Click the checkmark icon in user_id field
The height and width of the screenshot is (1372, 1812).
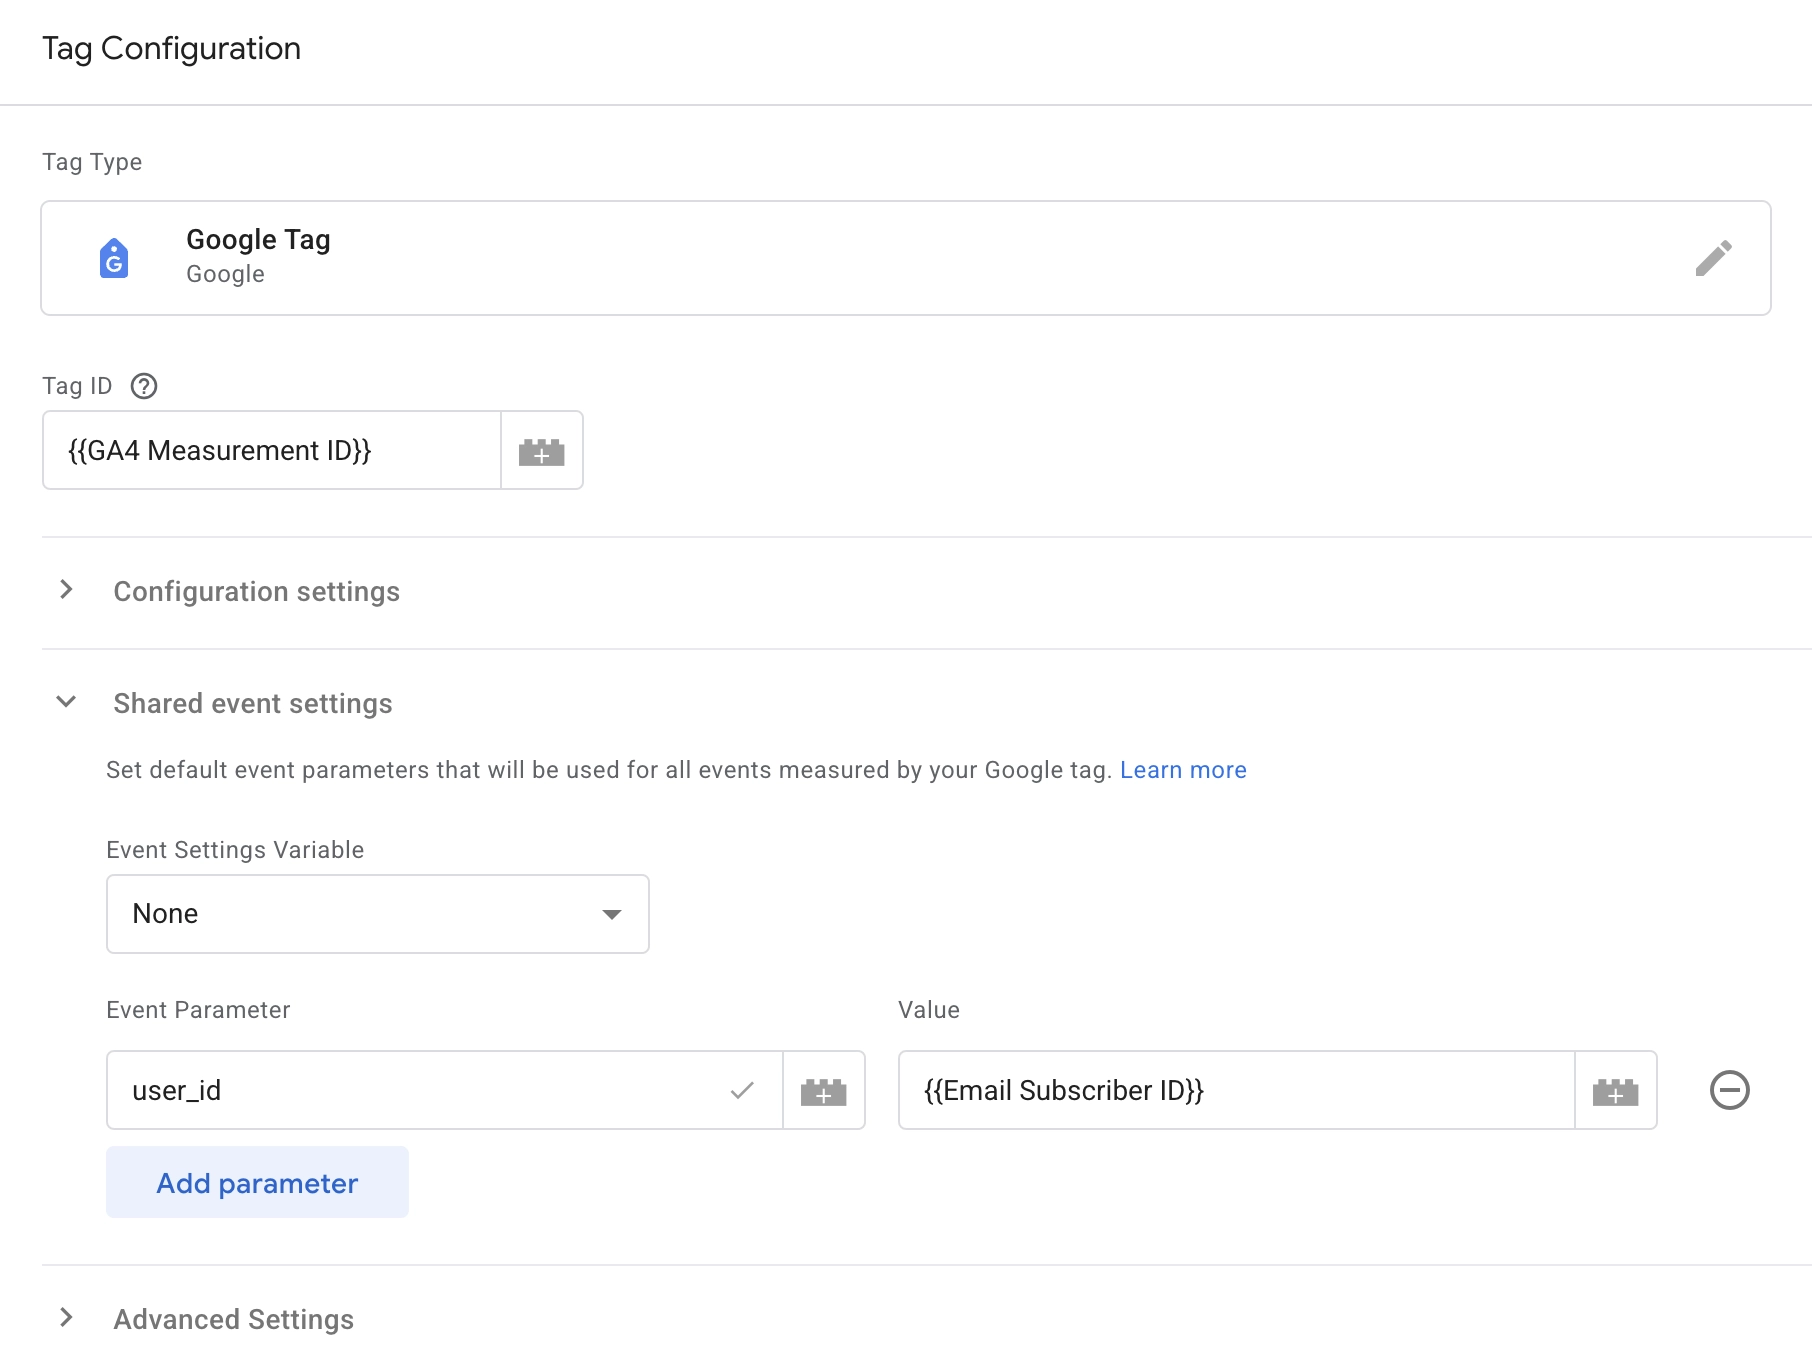(742, 1090)
